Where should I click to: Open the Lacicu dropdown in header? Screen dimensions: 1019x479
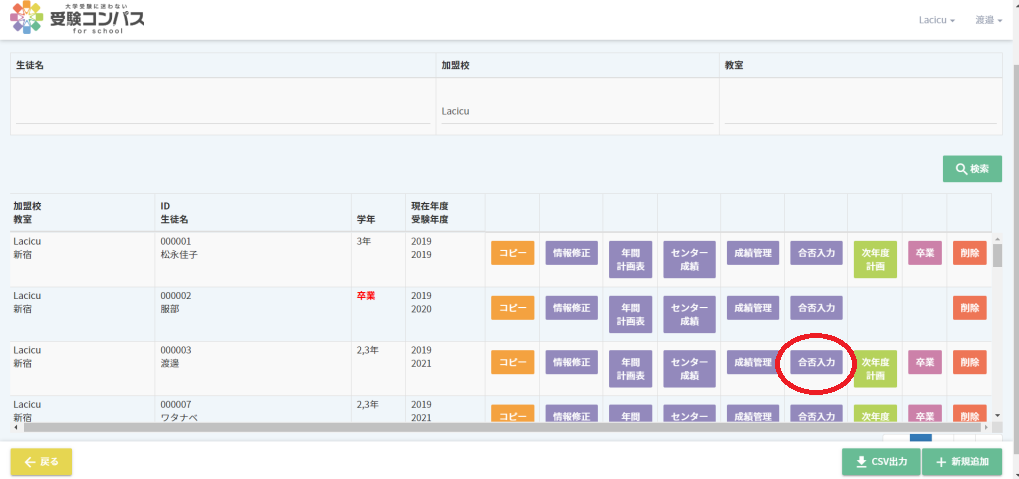(x=937, y=20)
